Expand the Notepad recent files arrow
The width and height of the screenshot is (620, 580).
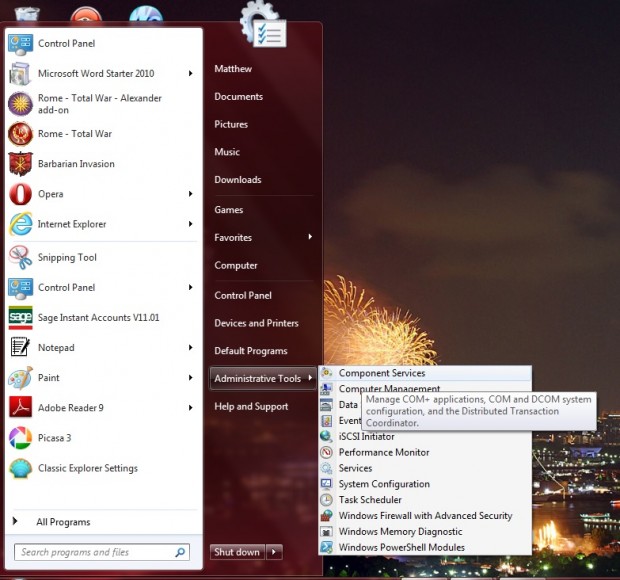coord(191,348)
